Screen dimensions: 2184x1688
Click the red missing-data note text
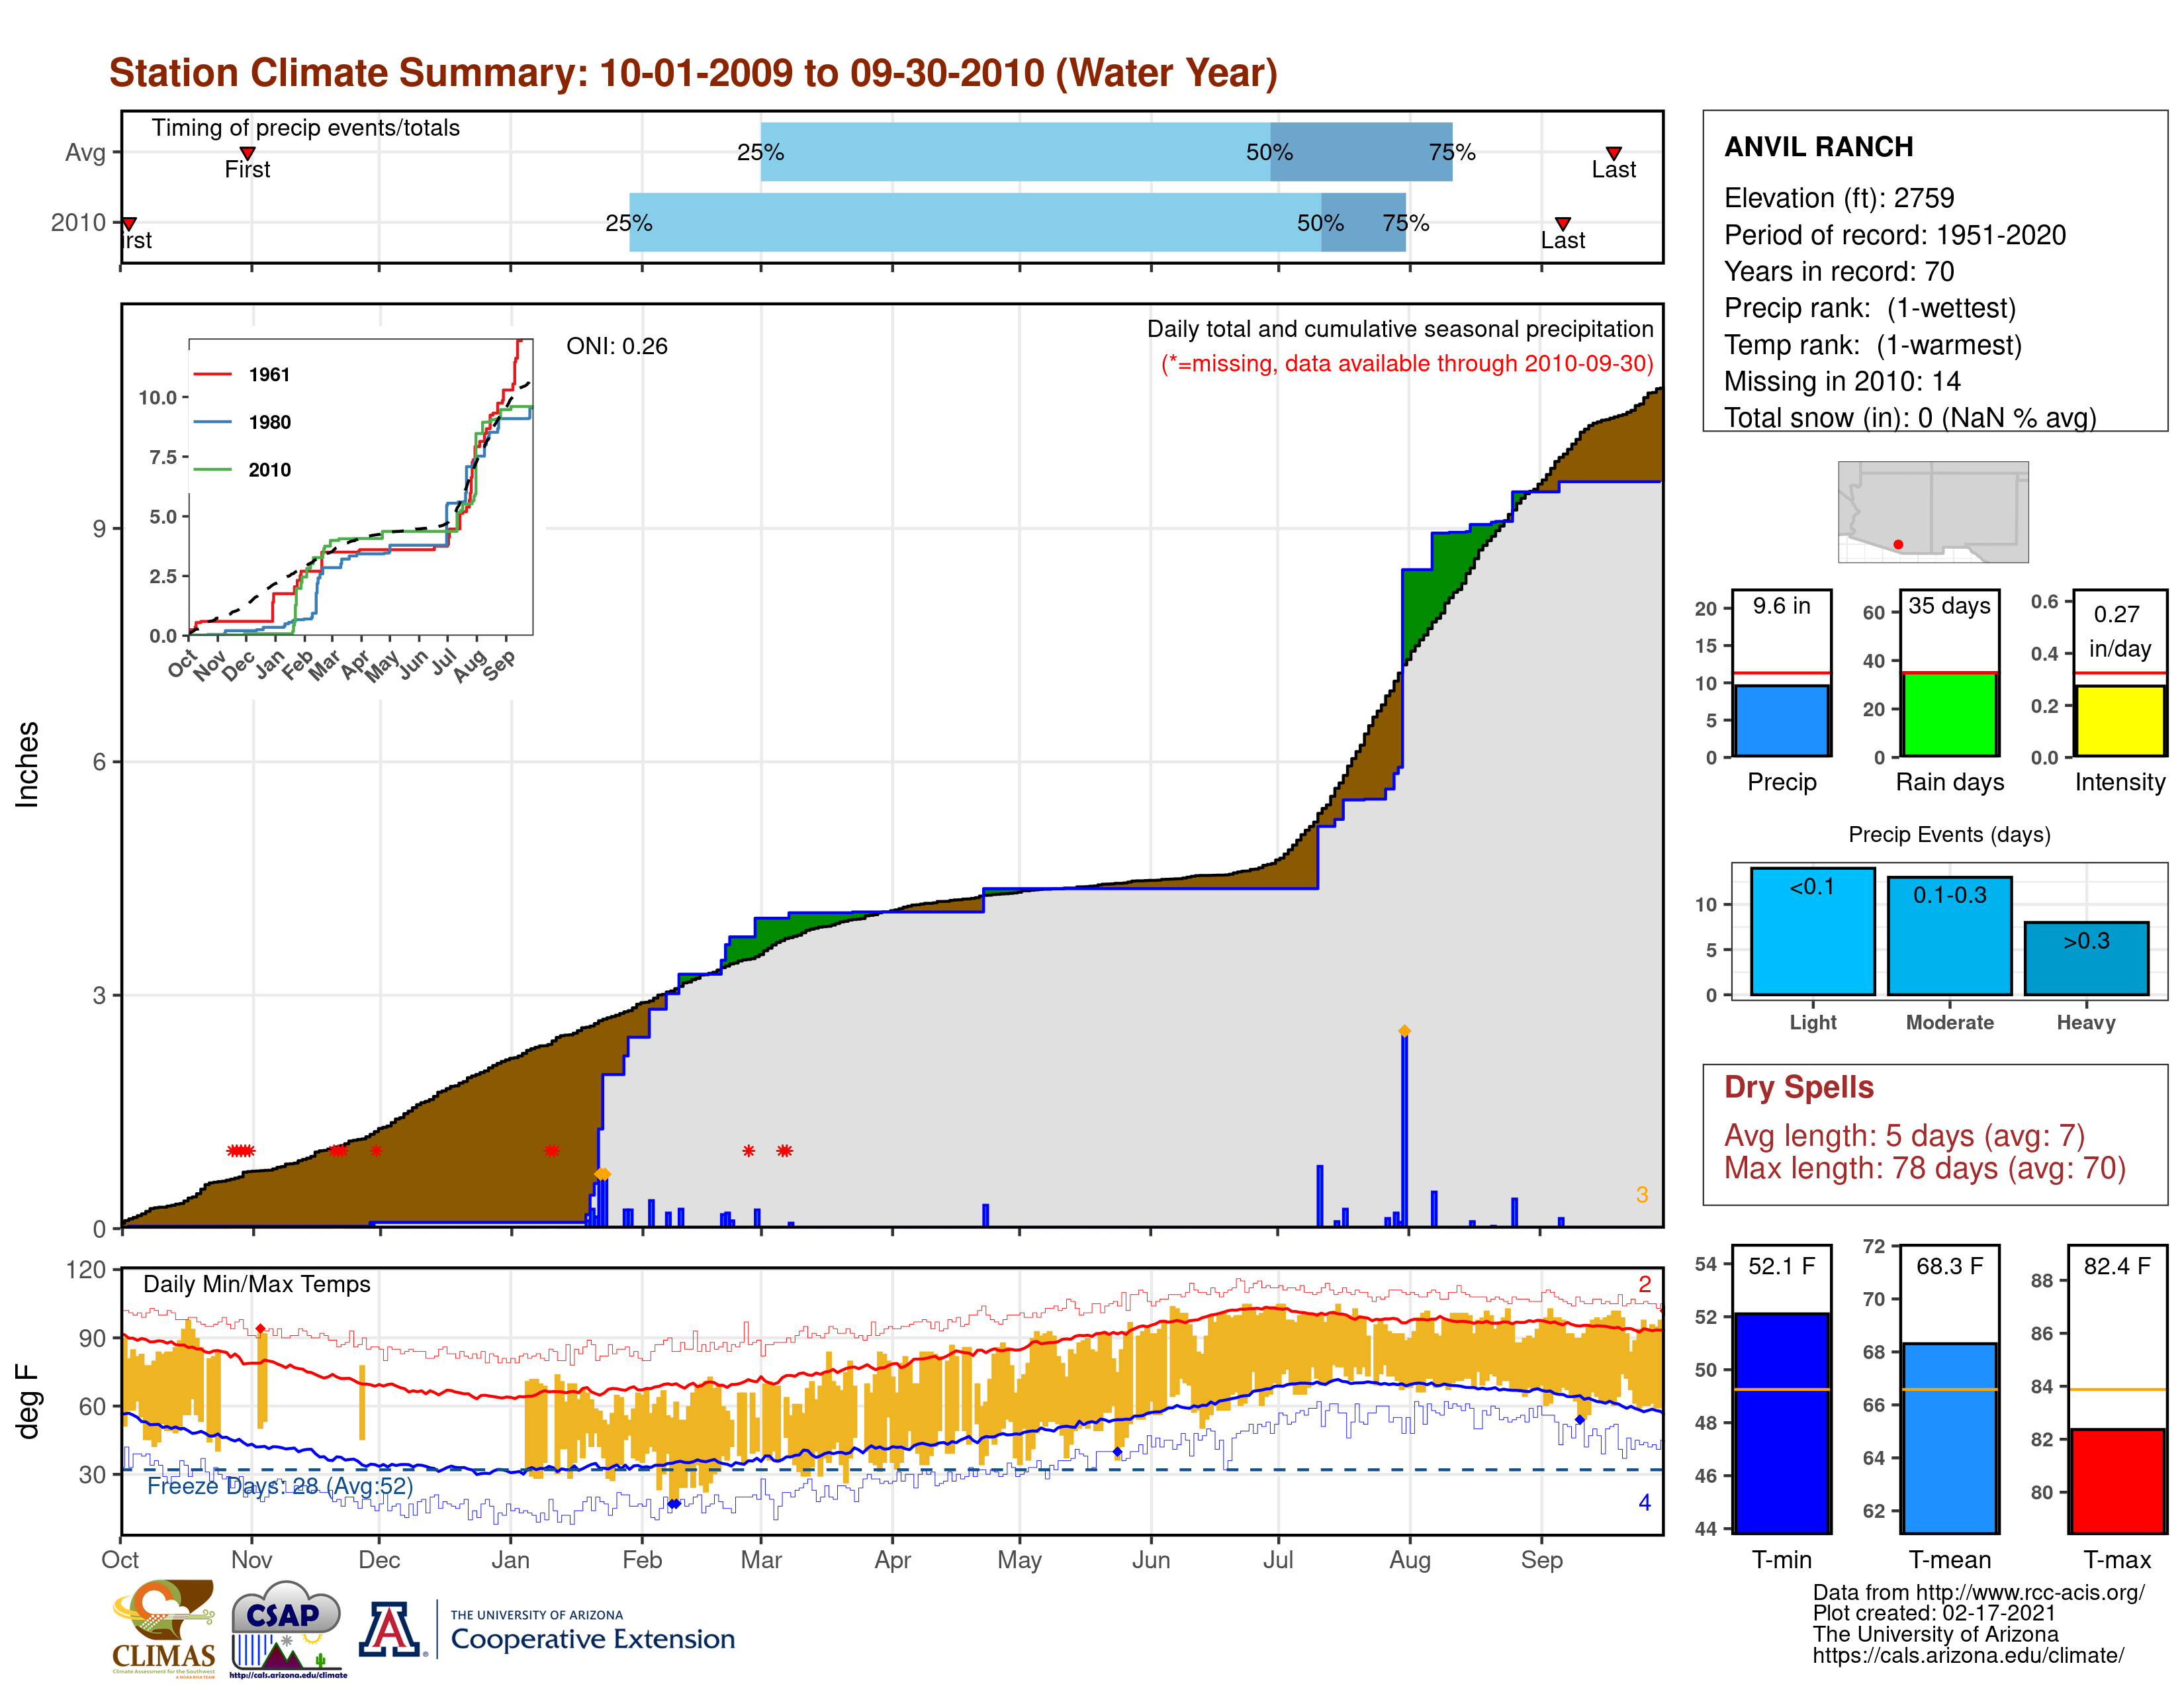pos(1406,363)
